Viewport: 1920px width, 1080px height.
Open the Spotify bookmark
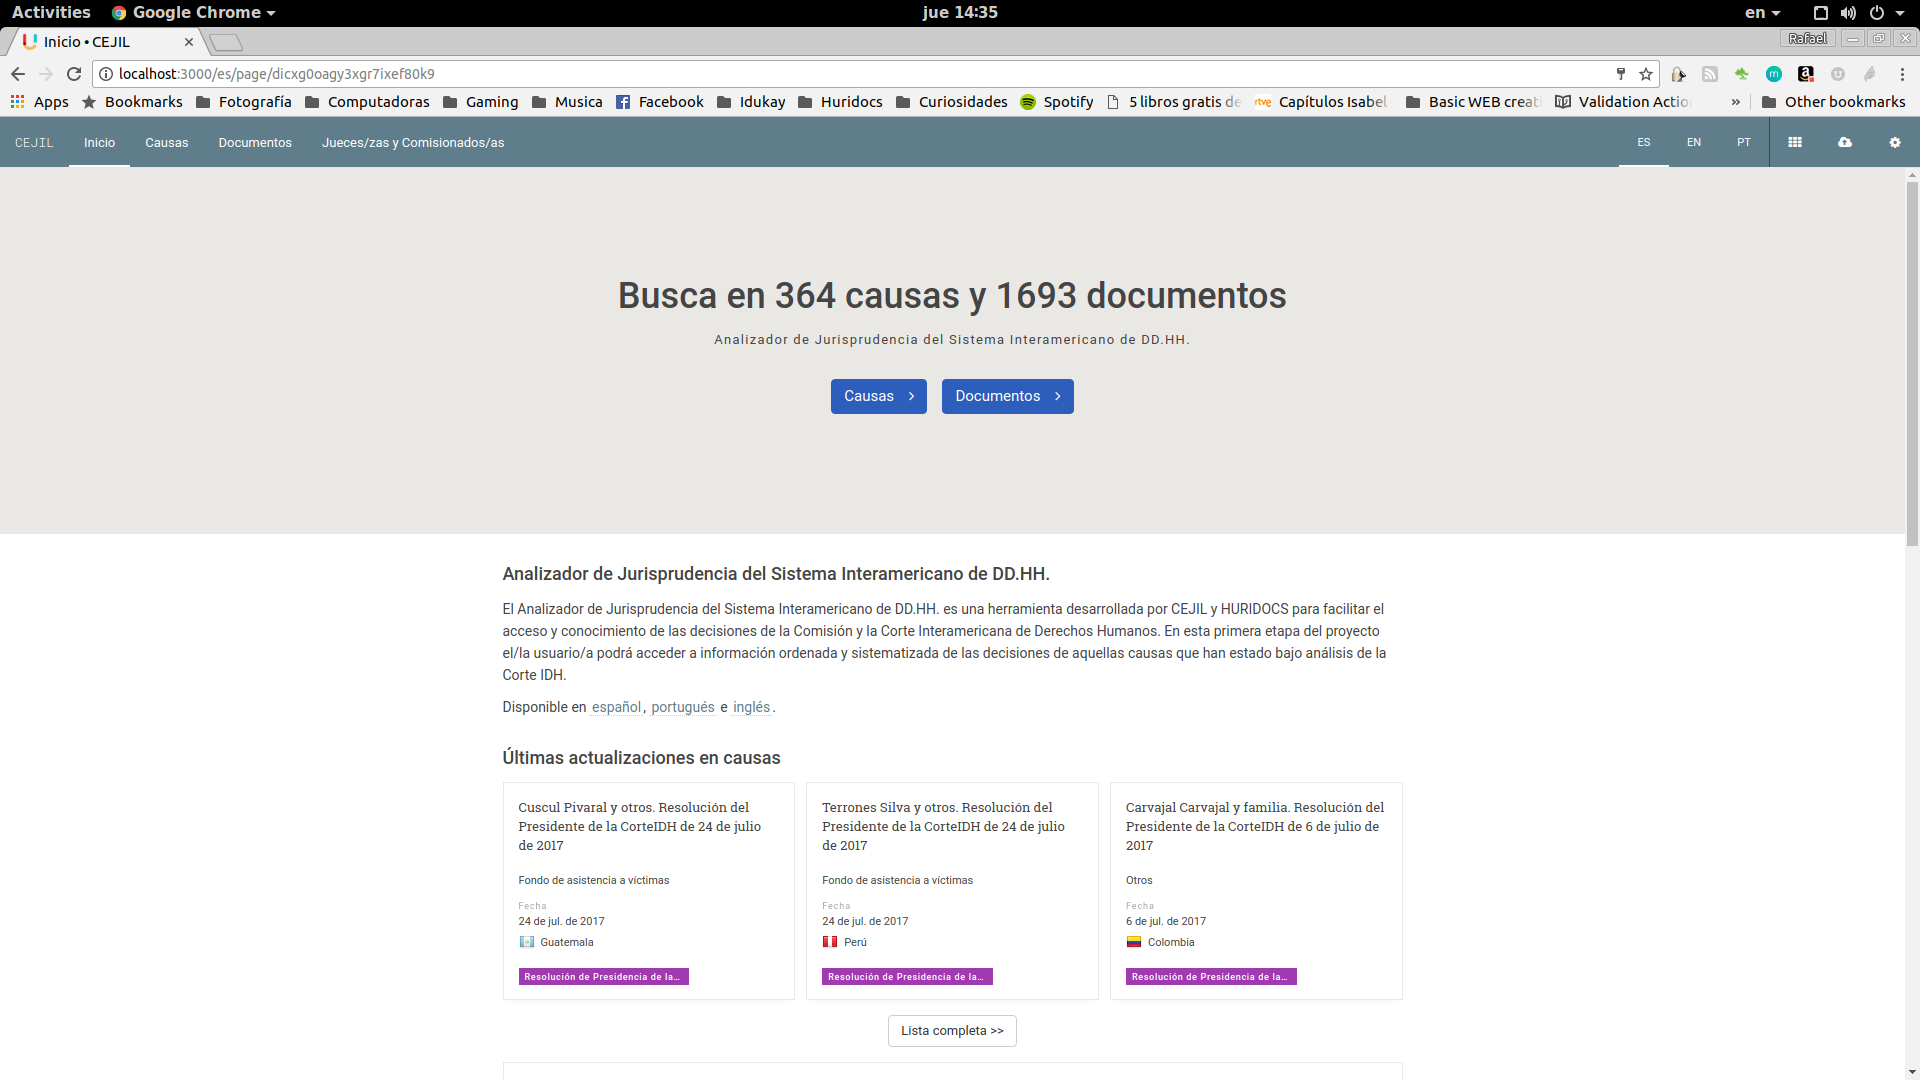[1057, 102]
